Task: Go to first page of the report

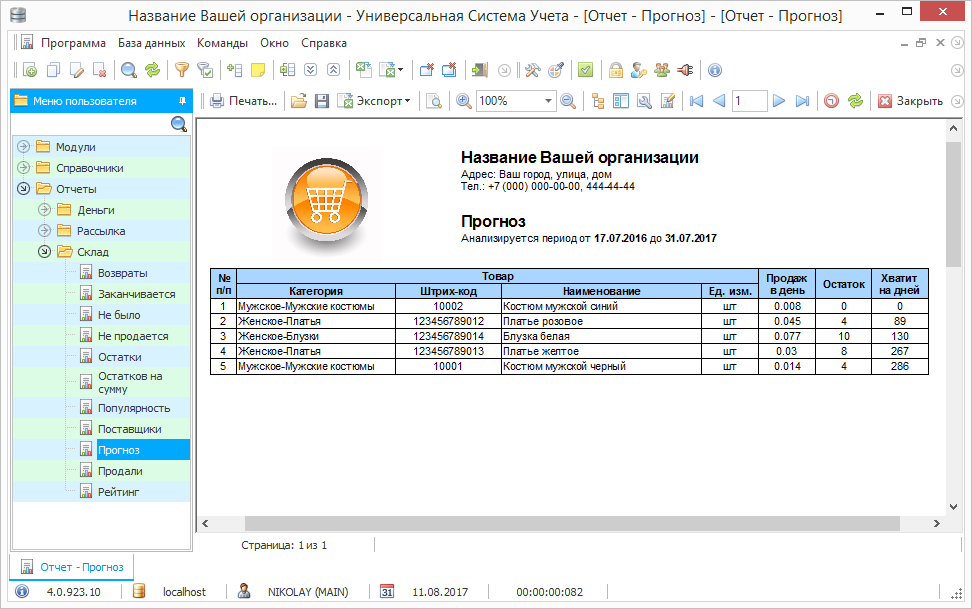Action: (696, 100)
